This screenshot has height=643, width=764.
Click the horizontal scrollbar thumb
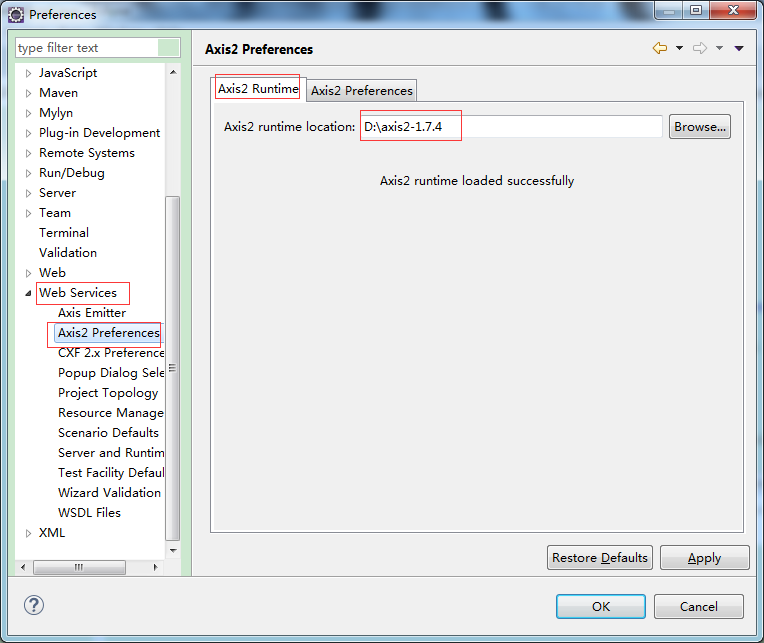tap(79, 567)
